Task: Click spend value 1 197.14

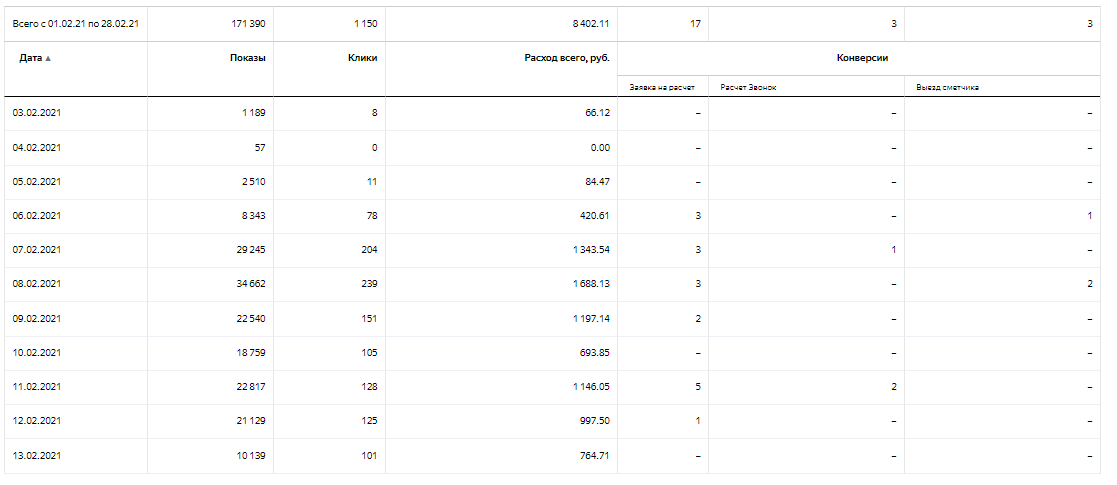Action: (591, 318)
